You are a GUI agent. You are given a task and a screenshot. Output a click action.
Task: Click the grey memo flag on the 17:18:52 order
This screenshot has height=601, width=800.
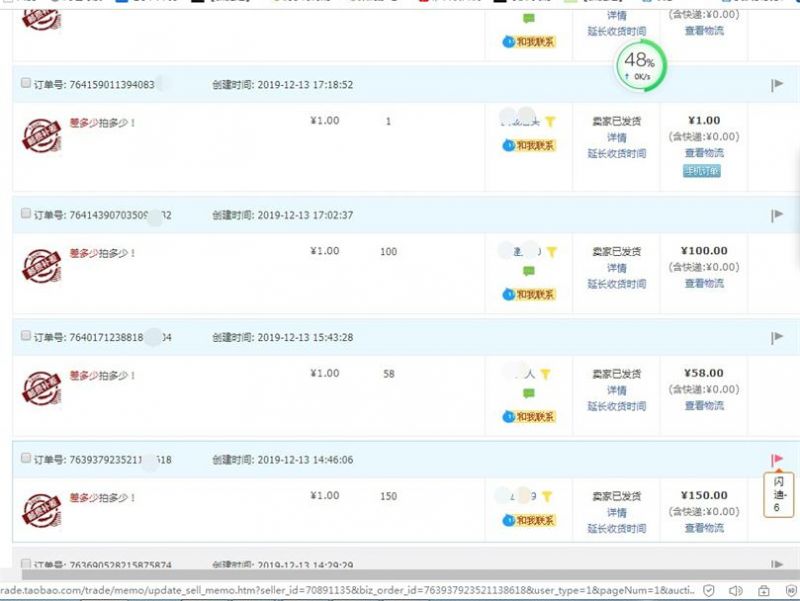point(777,85)
